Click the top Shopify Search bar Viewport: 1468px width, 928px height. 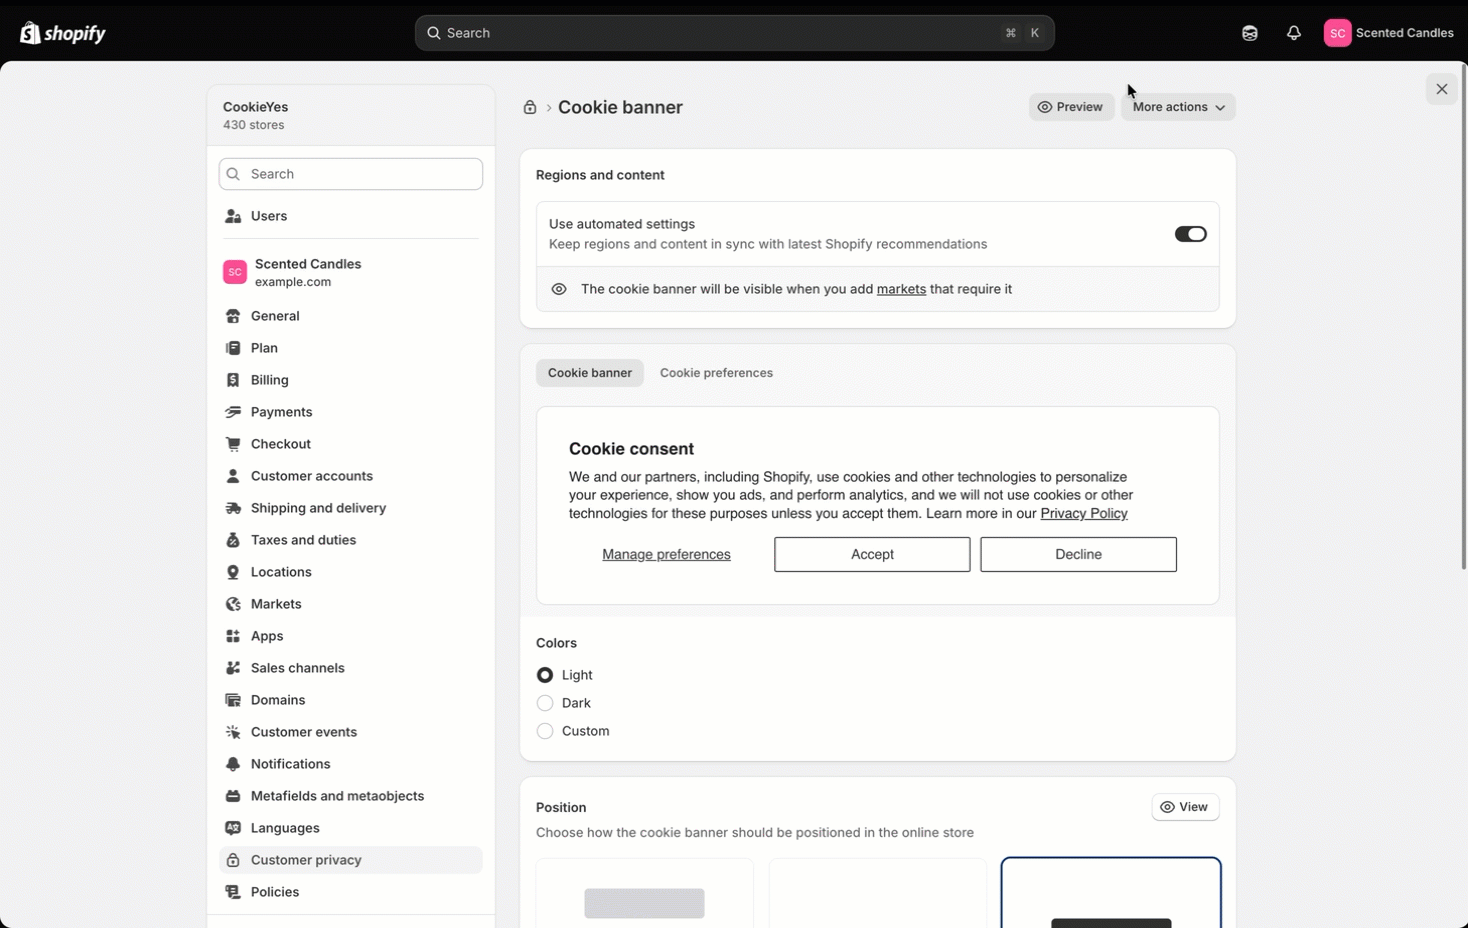[x=734, y=33]
